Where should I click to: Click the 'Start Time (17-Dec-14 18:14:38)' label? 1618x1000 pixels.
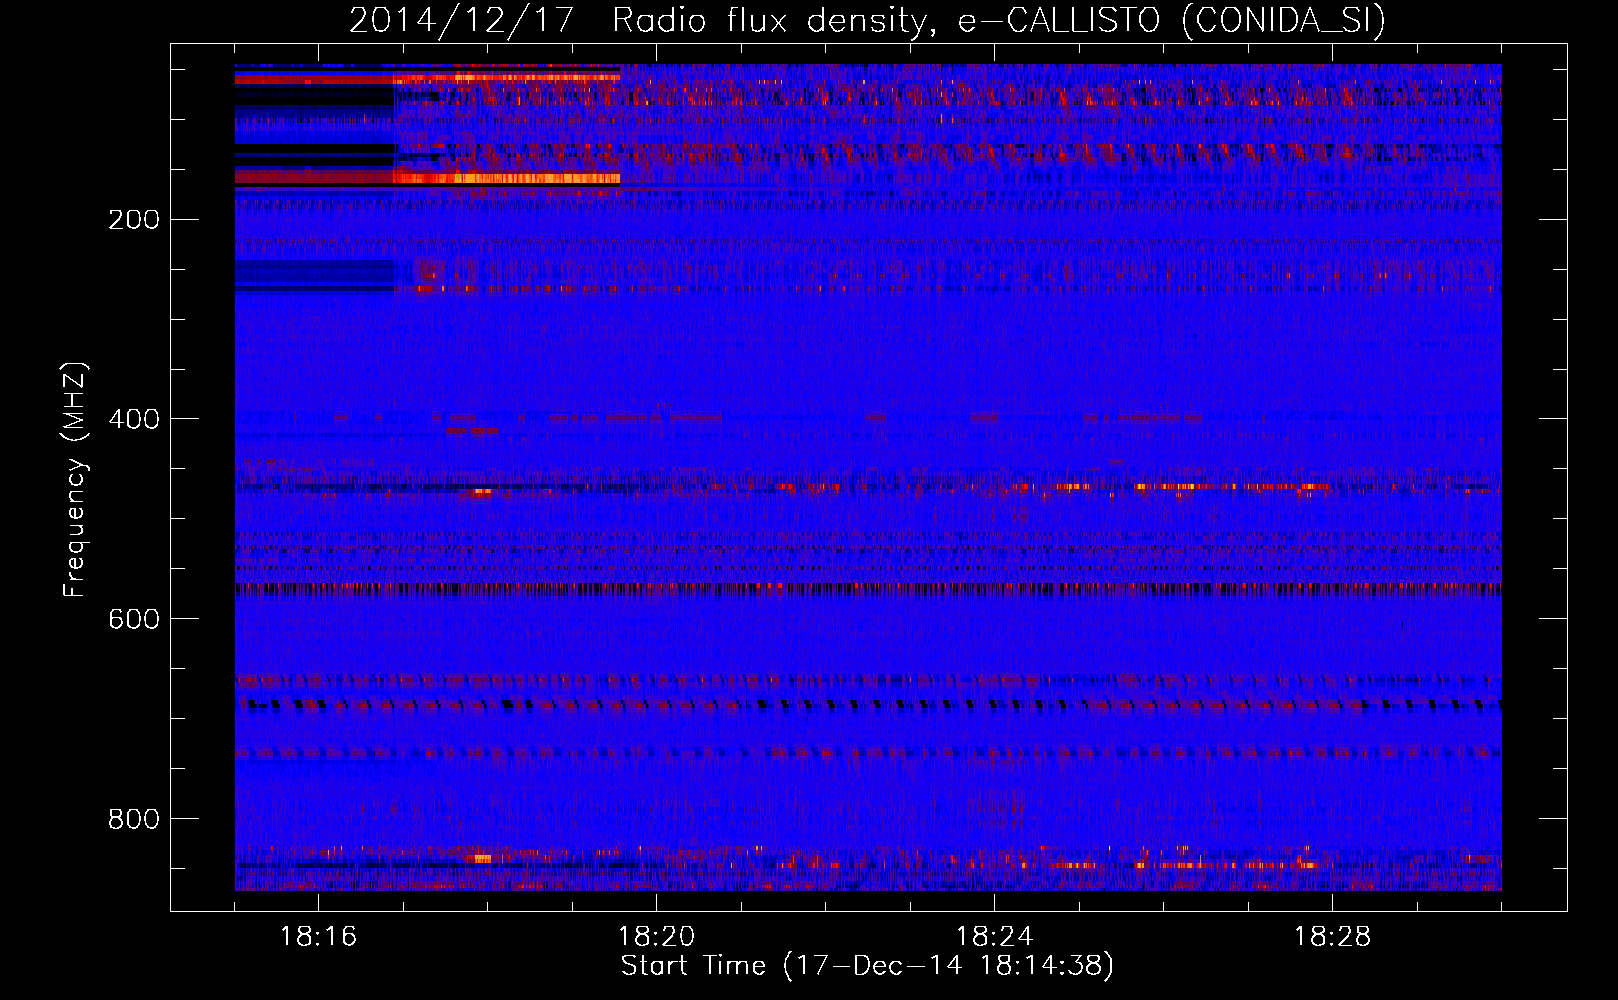[867, 966]
